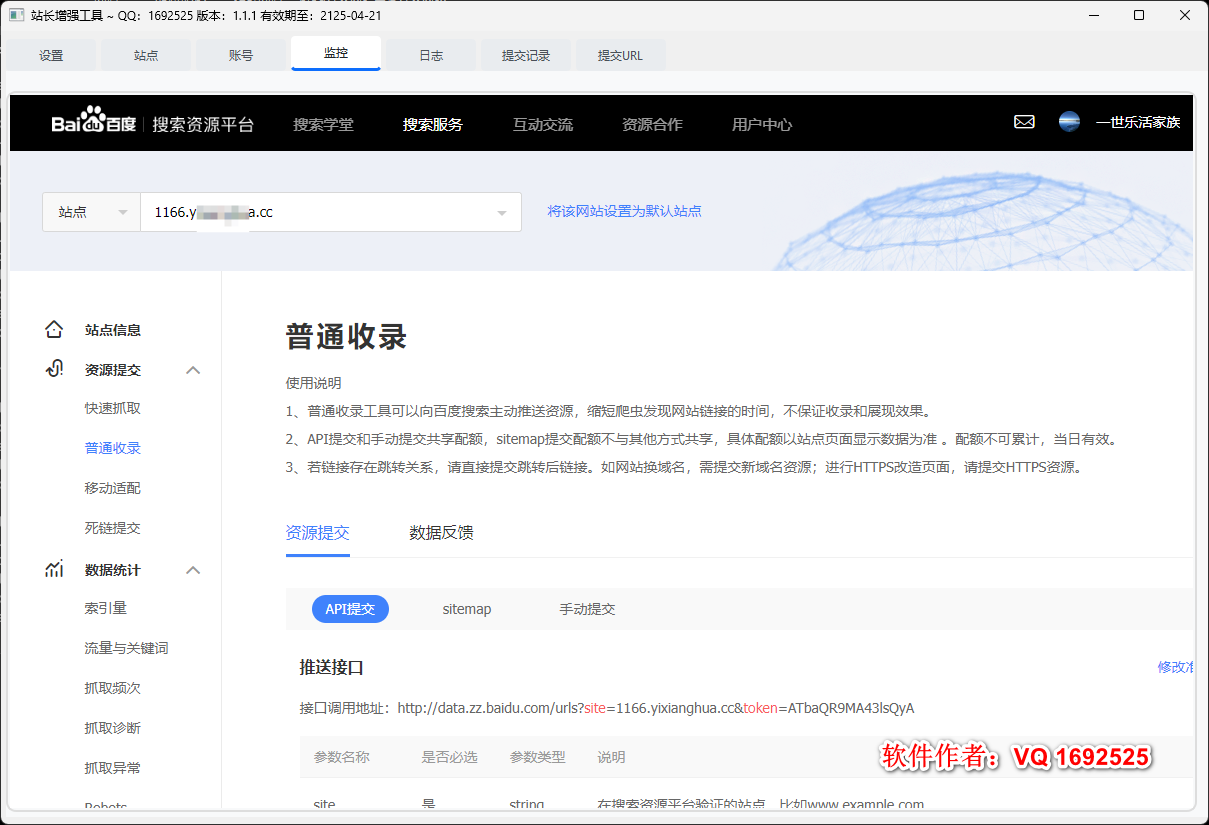Open 索引量 in sidebar

point(106,608)
